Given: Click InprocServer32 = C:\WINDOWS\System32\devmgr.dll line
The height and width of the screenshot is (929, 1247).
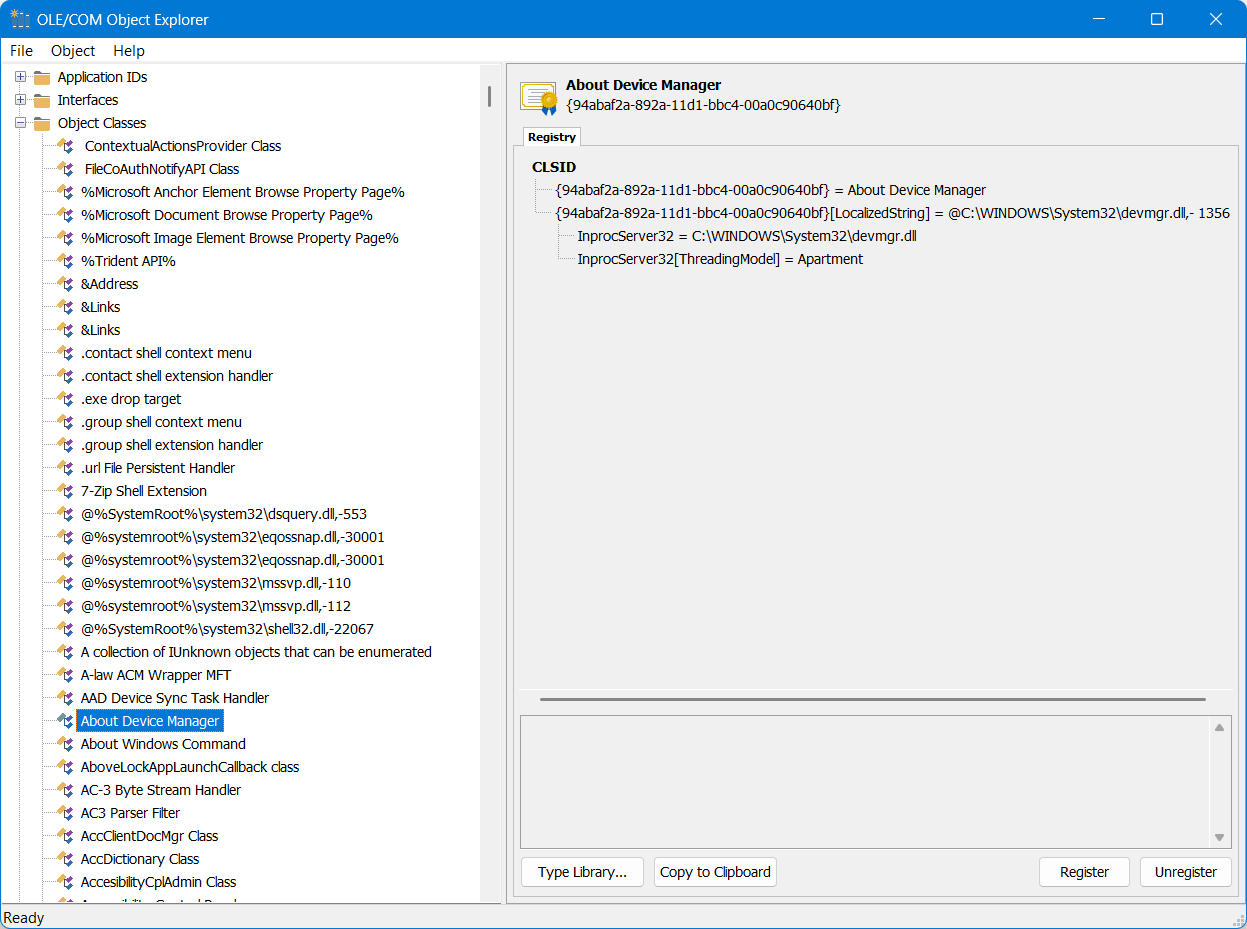Looking at the screenshot, I should coord(747,236).
